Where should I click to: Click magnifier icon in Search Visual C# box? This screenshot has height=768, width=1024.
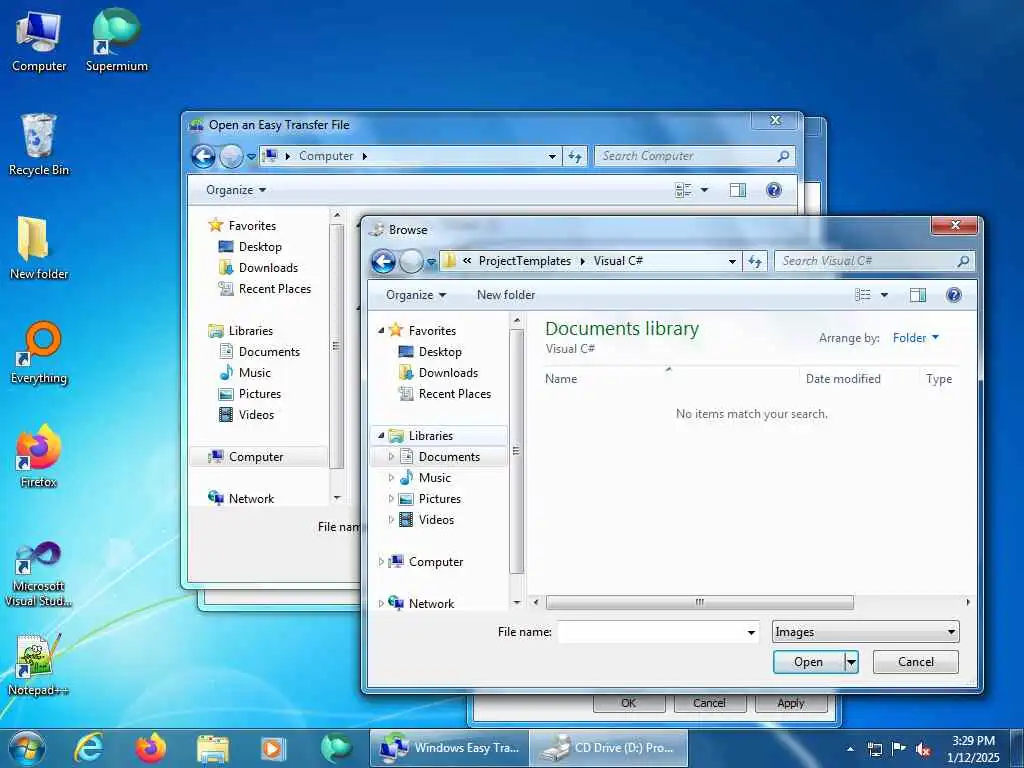(x=963, y=261)
